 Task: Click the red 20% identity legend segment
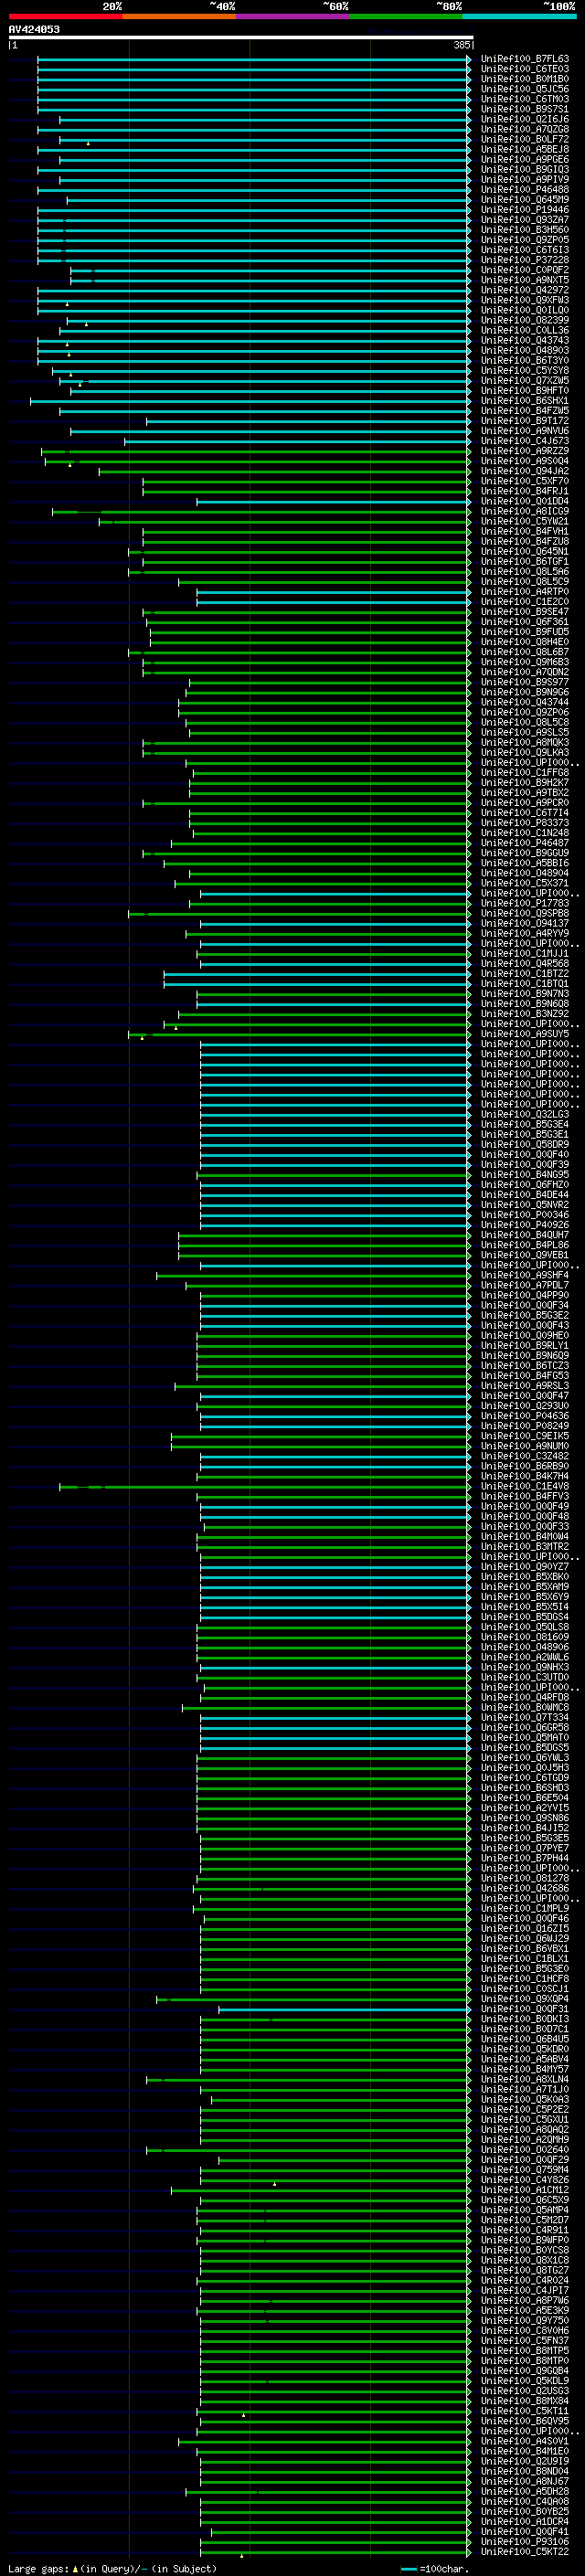65,16
